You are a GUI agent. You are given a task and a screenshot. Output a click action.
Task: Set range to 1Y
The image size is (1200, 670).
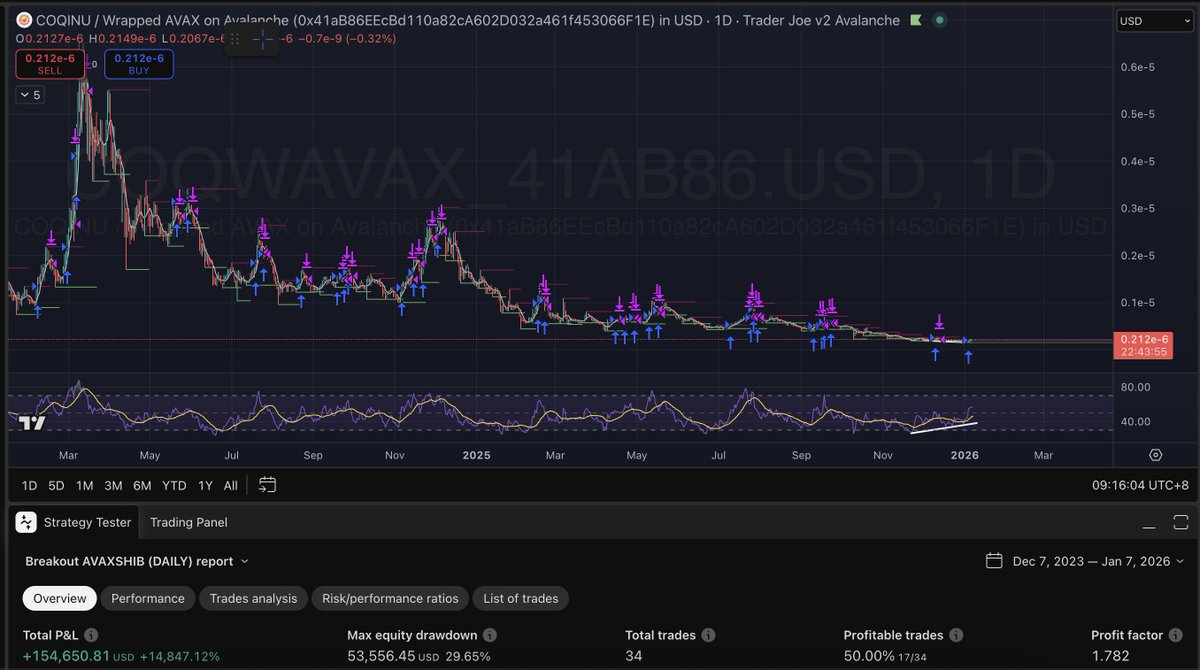click(205, 485)
